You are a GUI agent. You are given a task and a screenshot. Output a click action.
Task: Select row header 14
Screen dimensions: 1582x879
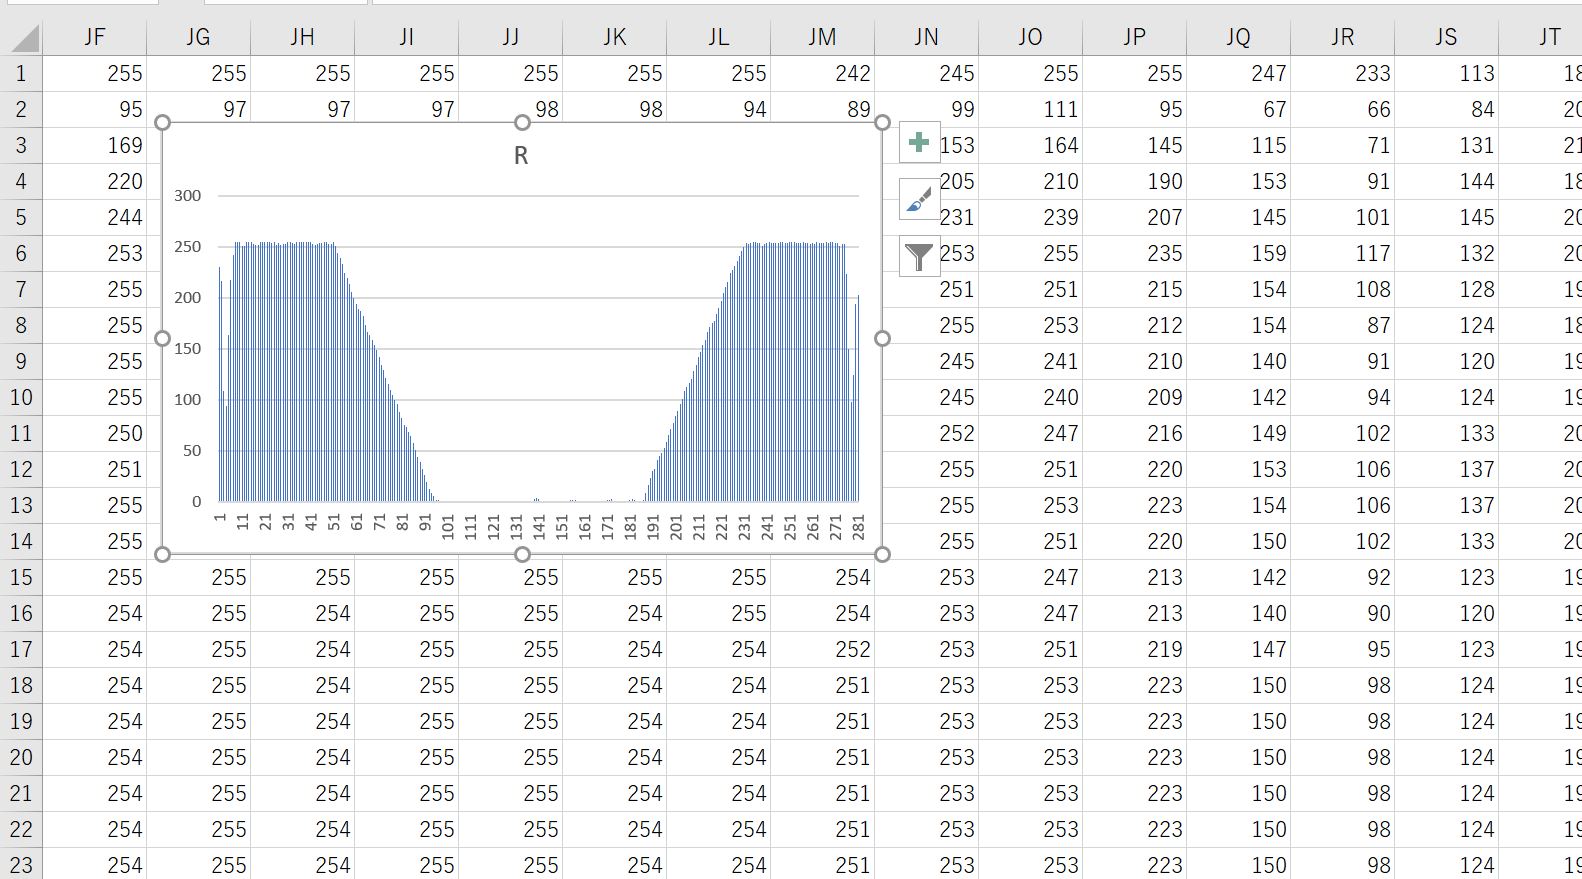(22, 541)
